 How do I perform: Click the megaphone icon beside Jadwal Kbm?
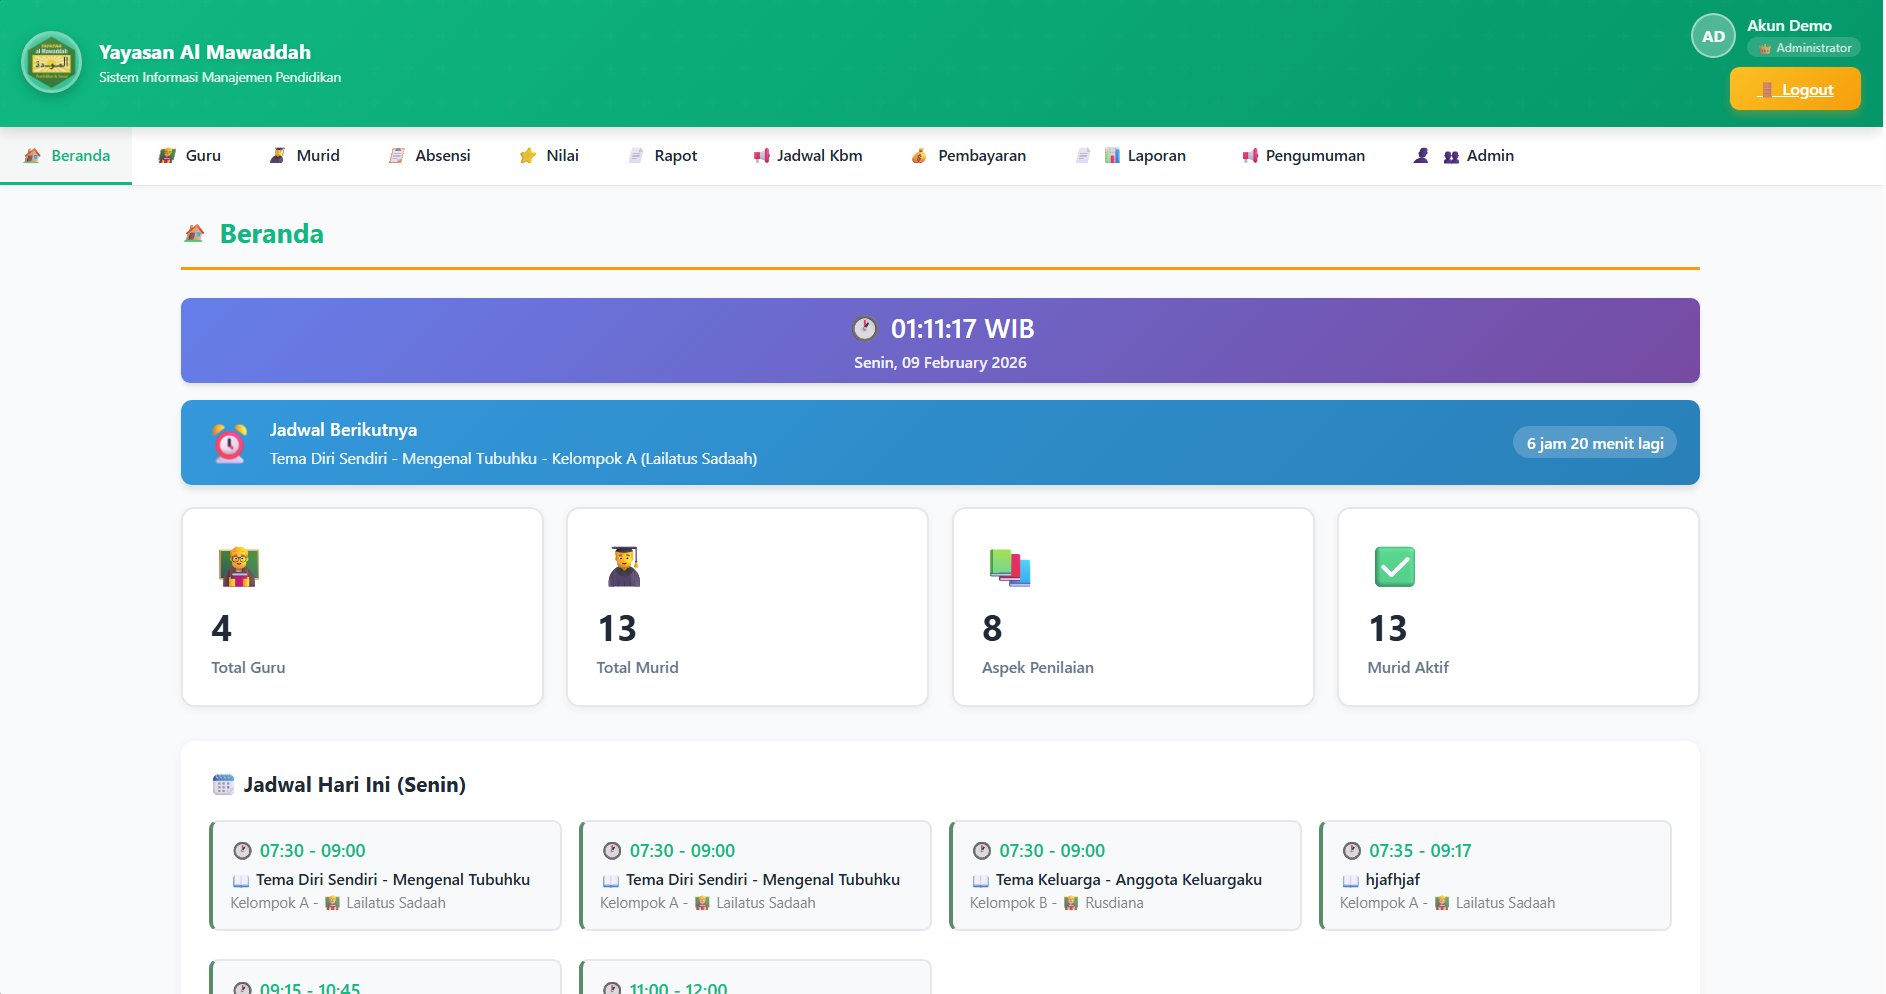tap(762, 156)
